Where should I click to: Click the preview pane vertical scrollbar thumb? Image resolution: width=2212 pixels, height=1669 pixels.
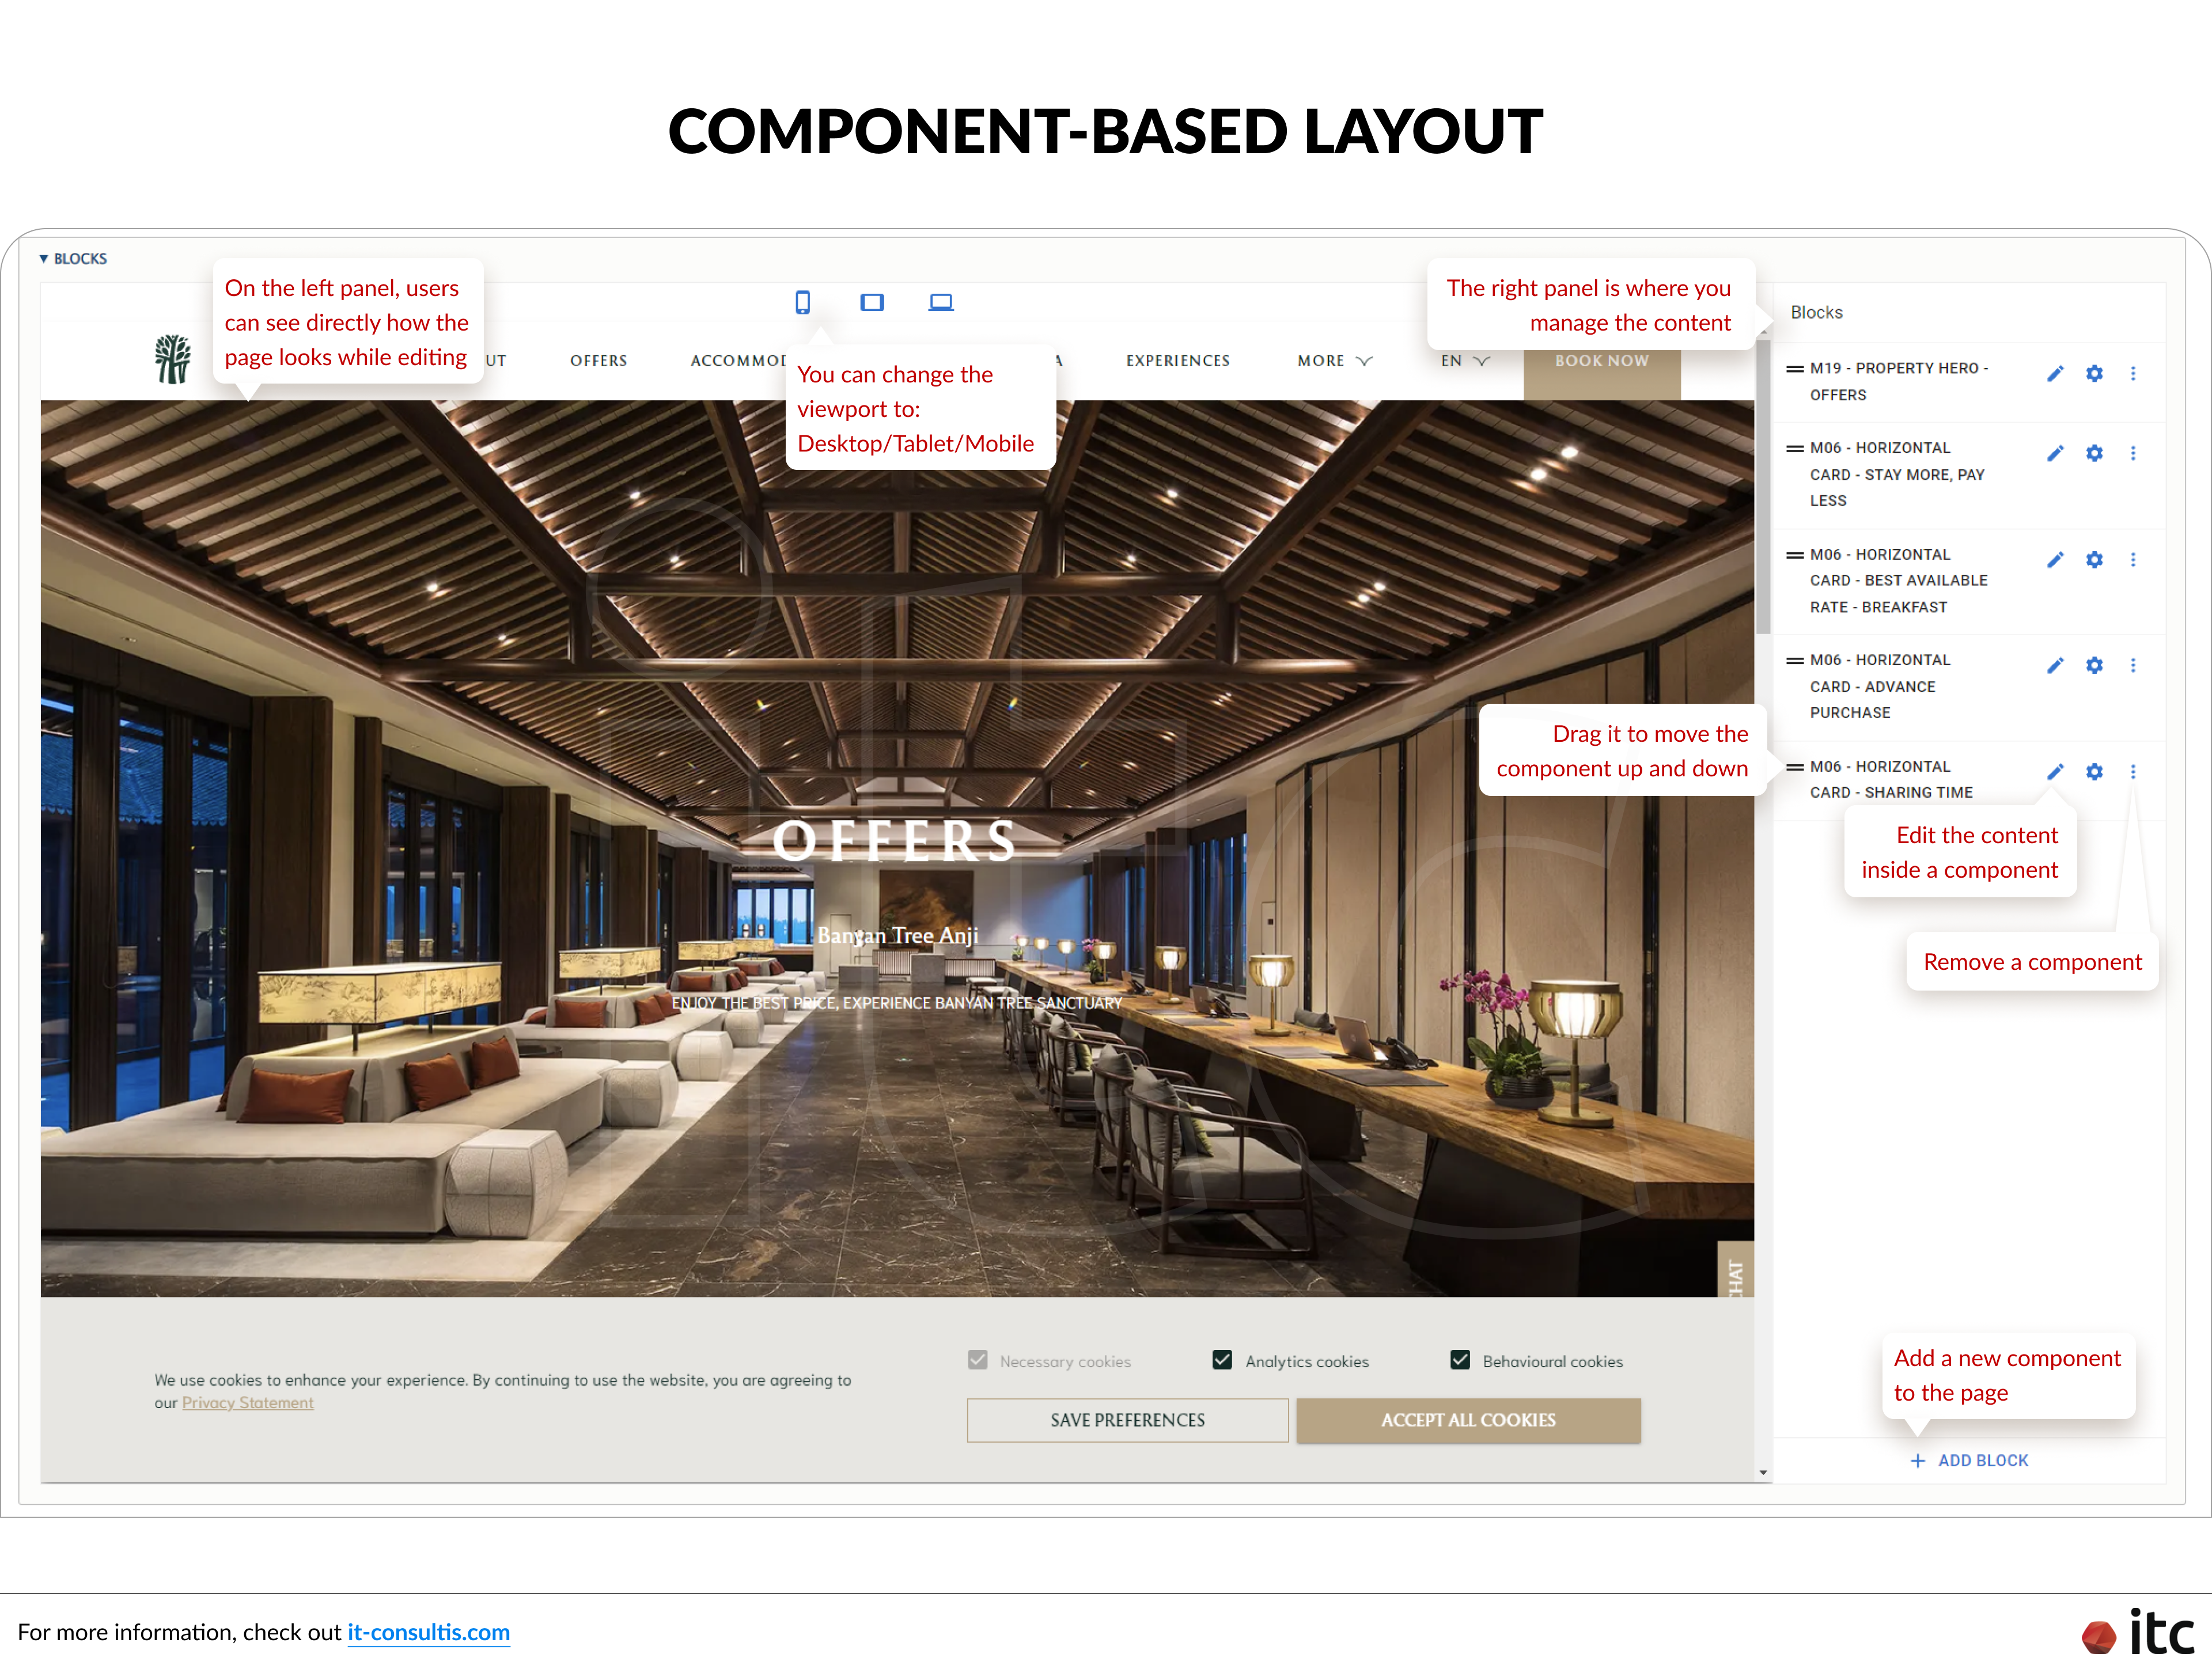pyautogui.click(x=1763, y=486)
